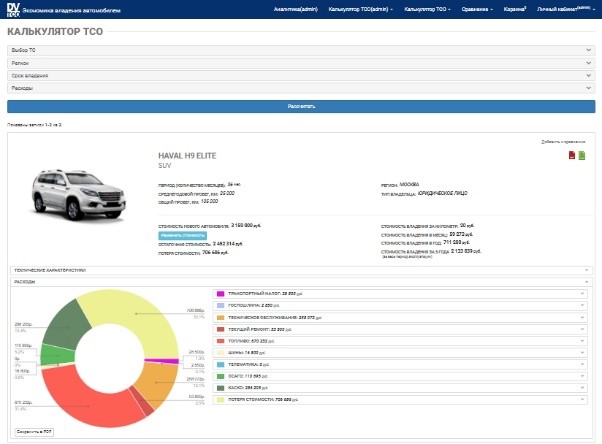Open Аналитика(admin) menu item
Viewport: 602px width, 444px height.
pyautogui.click(x=294, y=9)
